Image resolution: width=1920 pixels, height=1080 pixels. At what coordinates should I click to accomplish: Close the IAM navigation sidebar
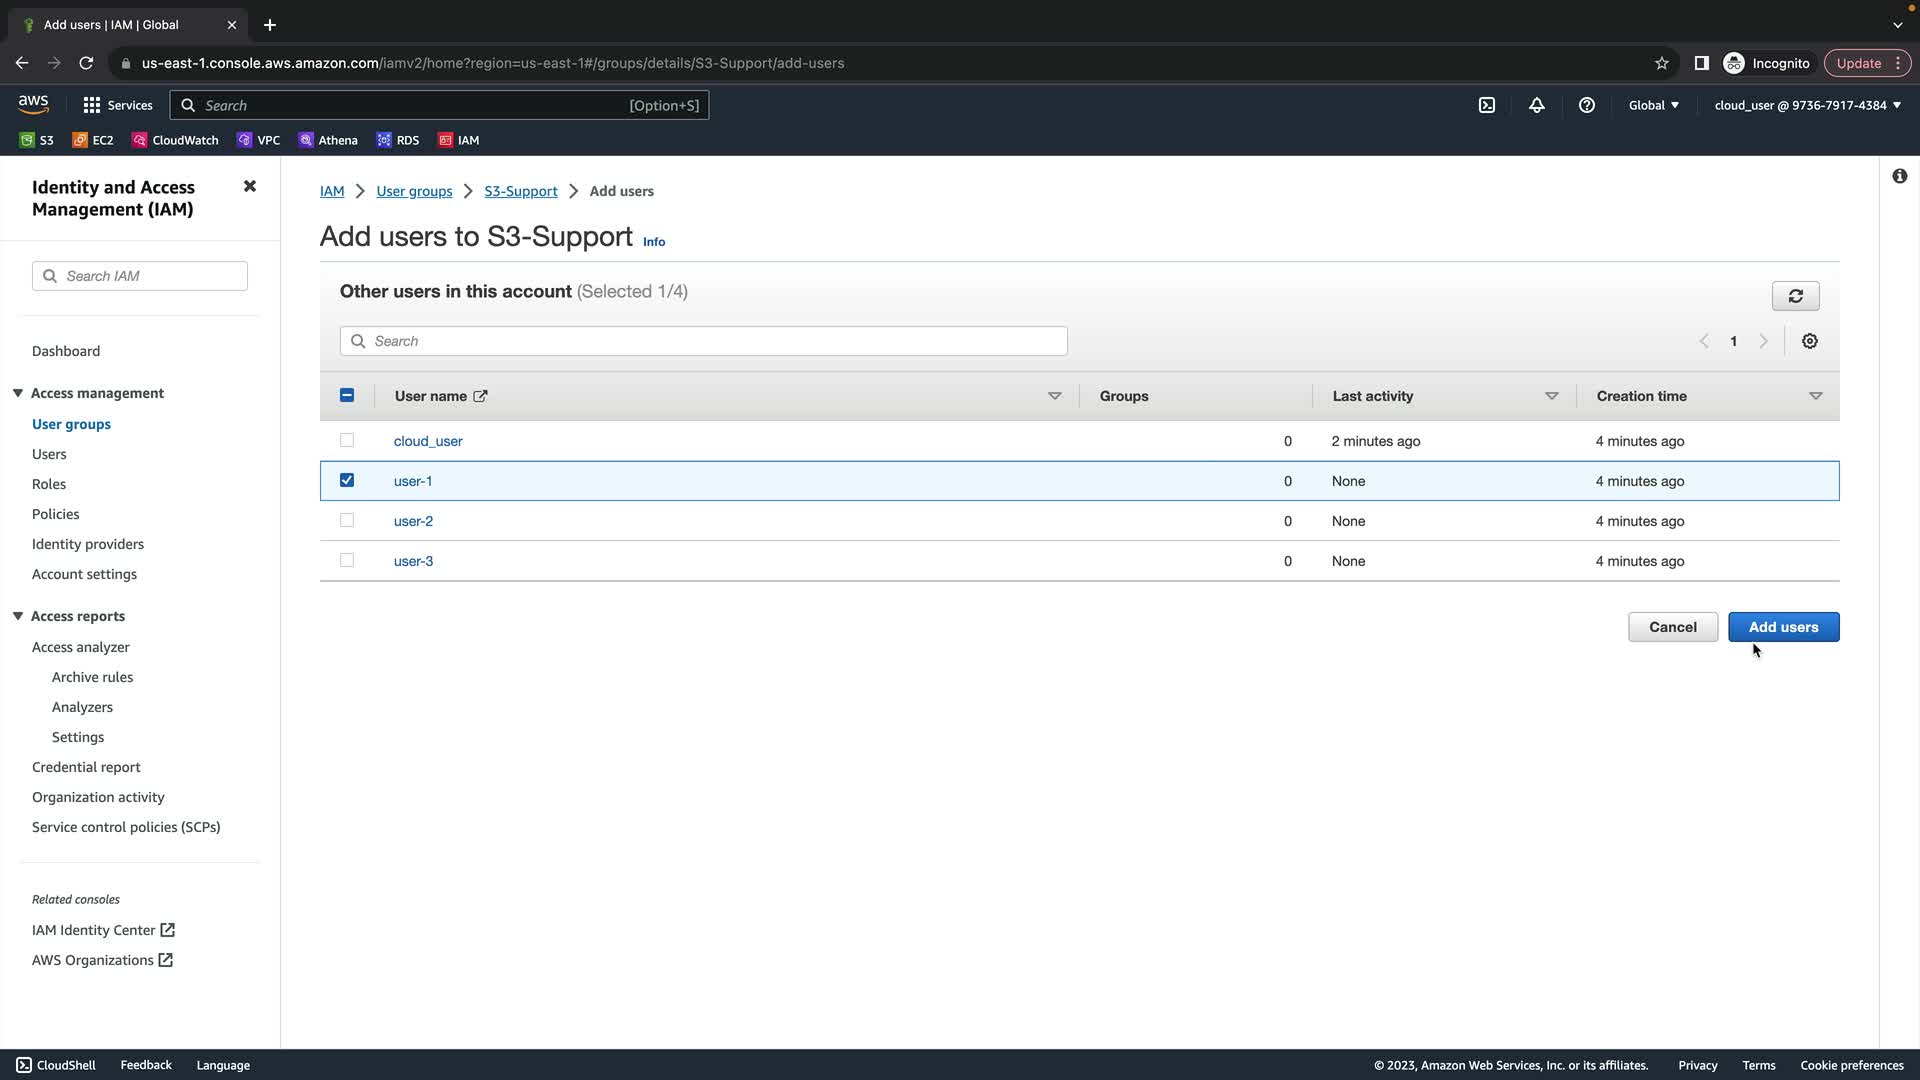pyautogui.click(x=250, y=187)
